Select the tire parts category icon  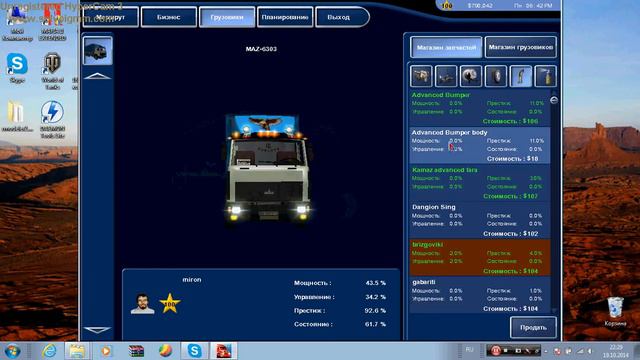pos(496,76)
